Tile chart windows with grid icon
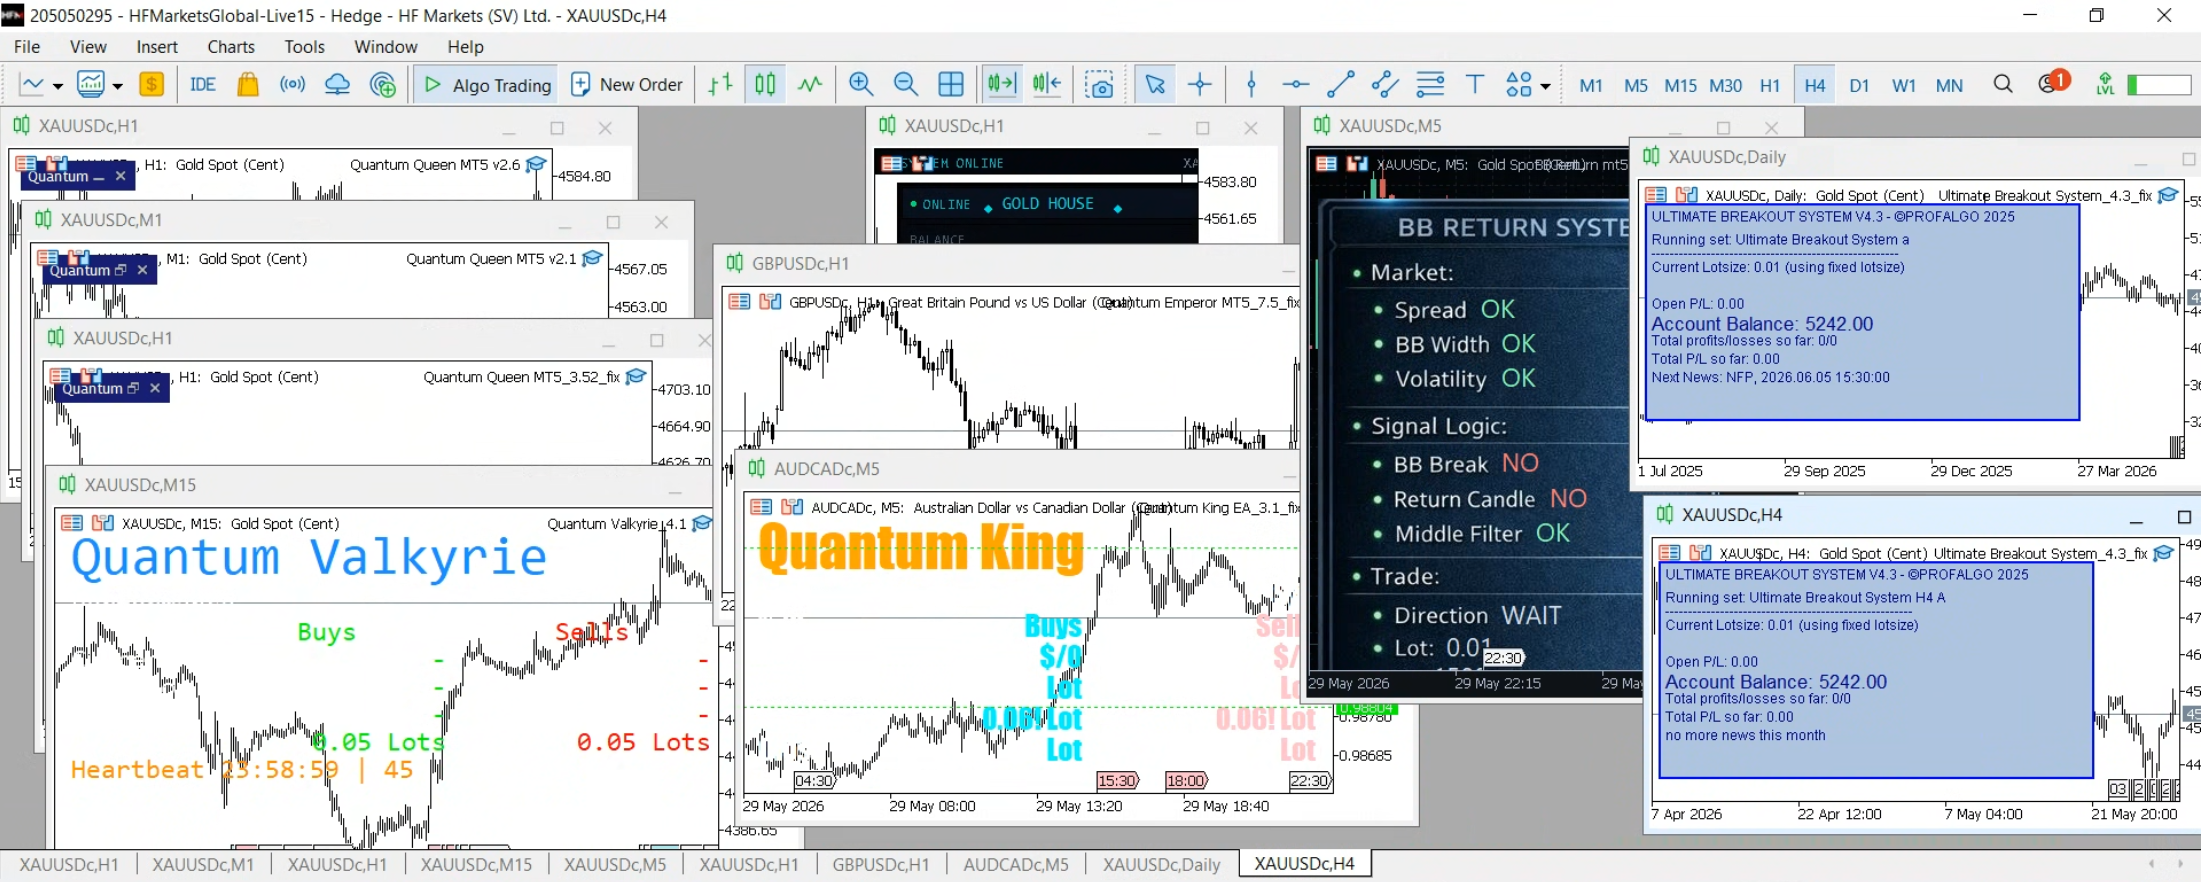Image resolution: width=2201 pixels, height=882 pixels. point(951,85)
